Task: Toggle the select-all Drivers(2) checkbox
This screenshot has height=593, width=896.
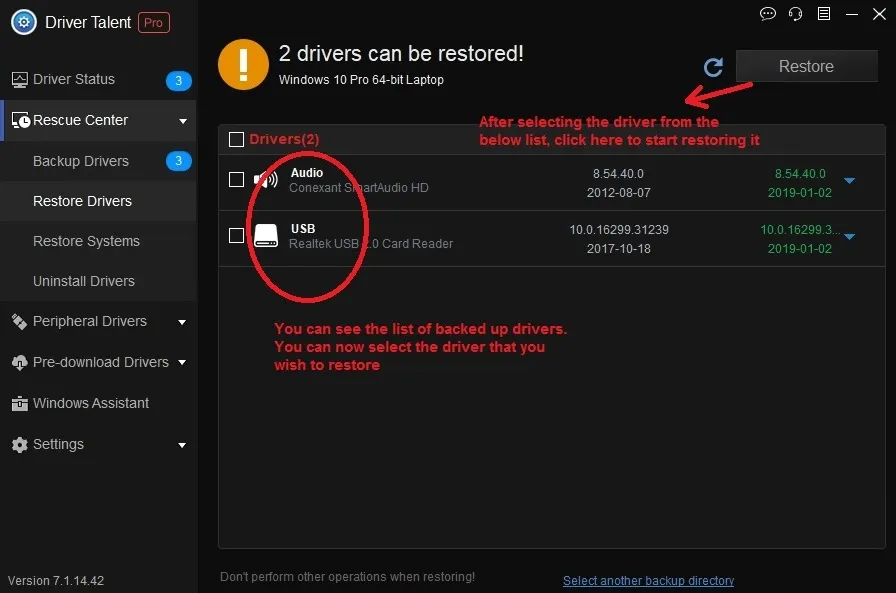Action: tap(236, 139)
